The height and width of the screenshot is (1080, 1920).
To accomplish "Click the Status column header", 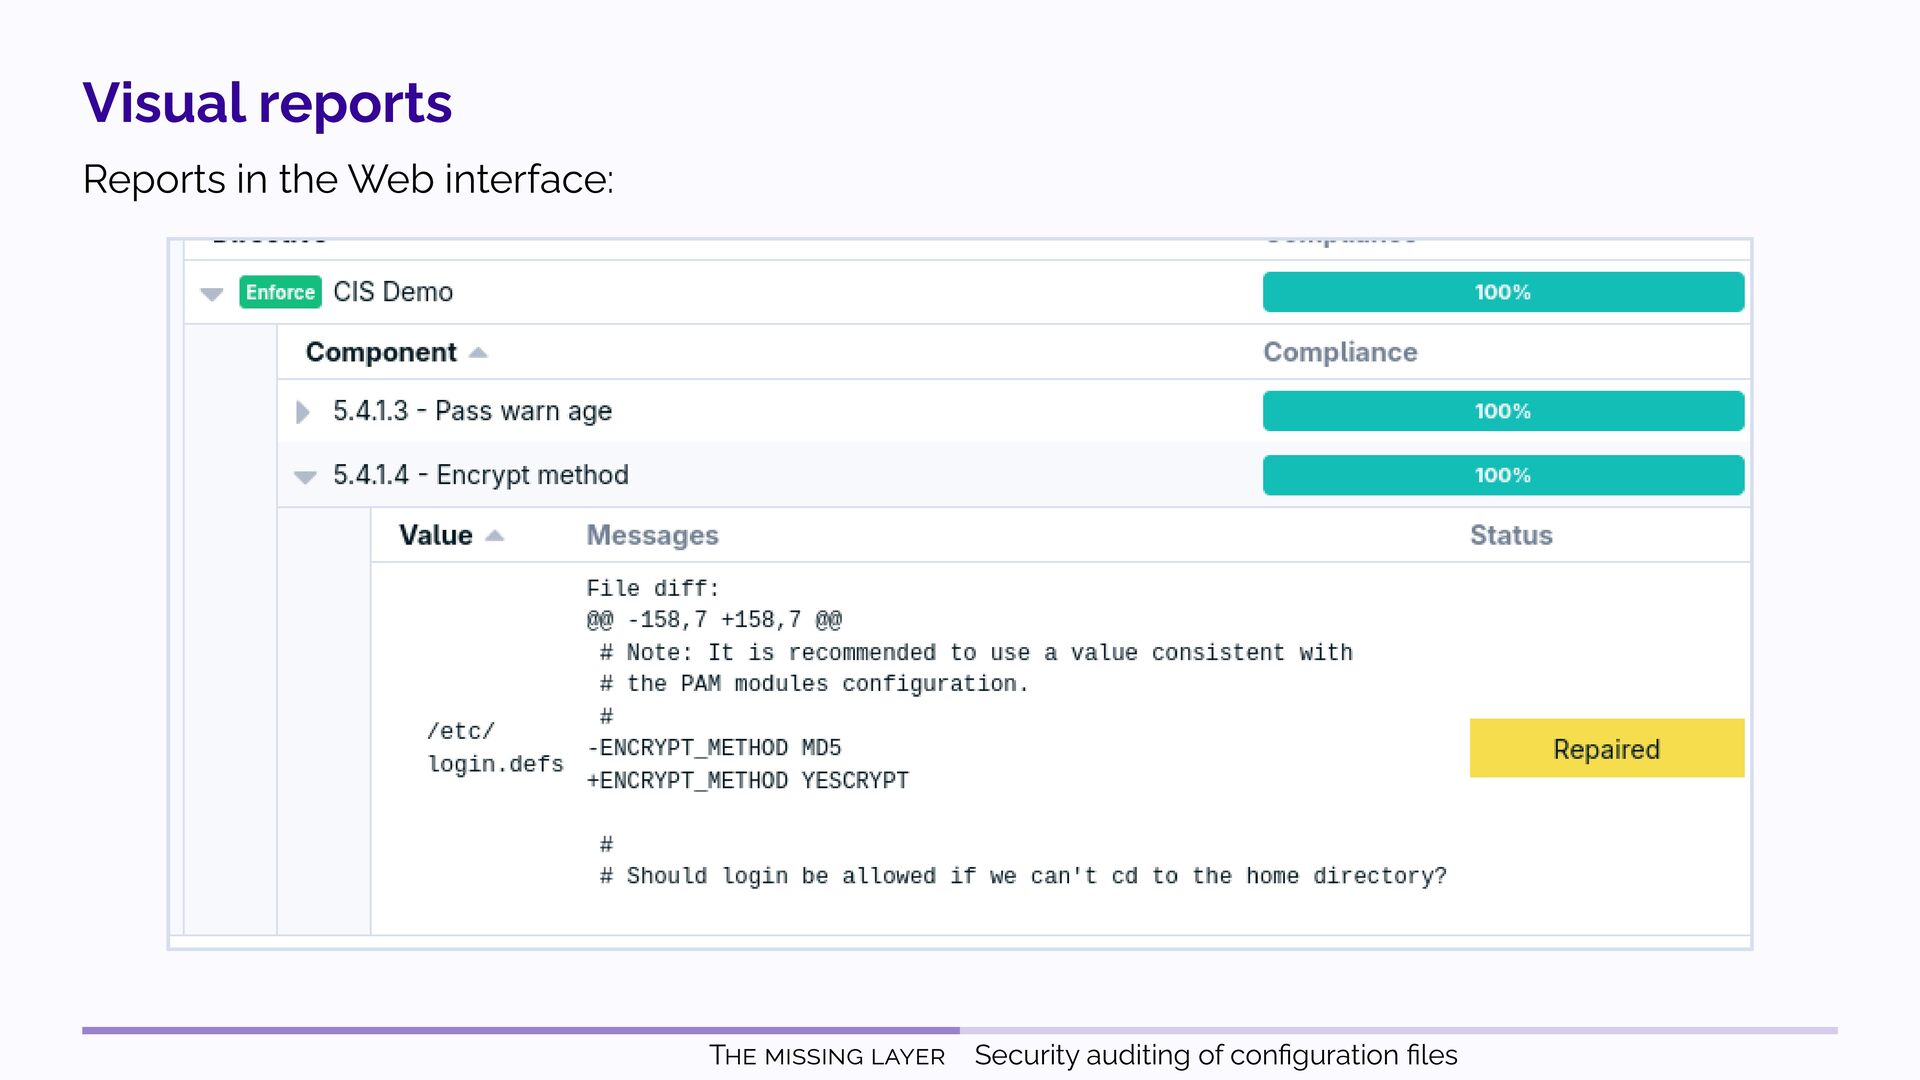I will (1510, 535).
